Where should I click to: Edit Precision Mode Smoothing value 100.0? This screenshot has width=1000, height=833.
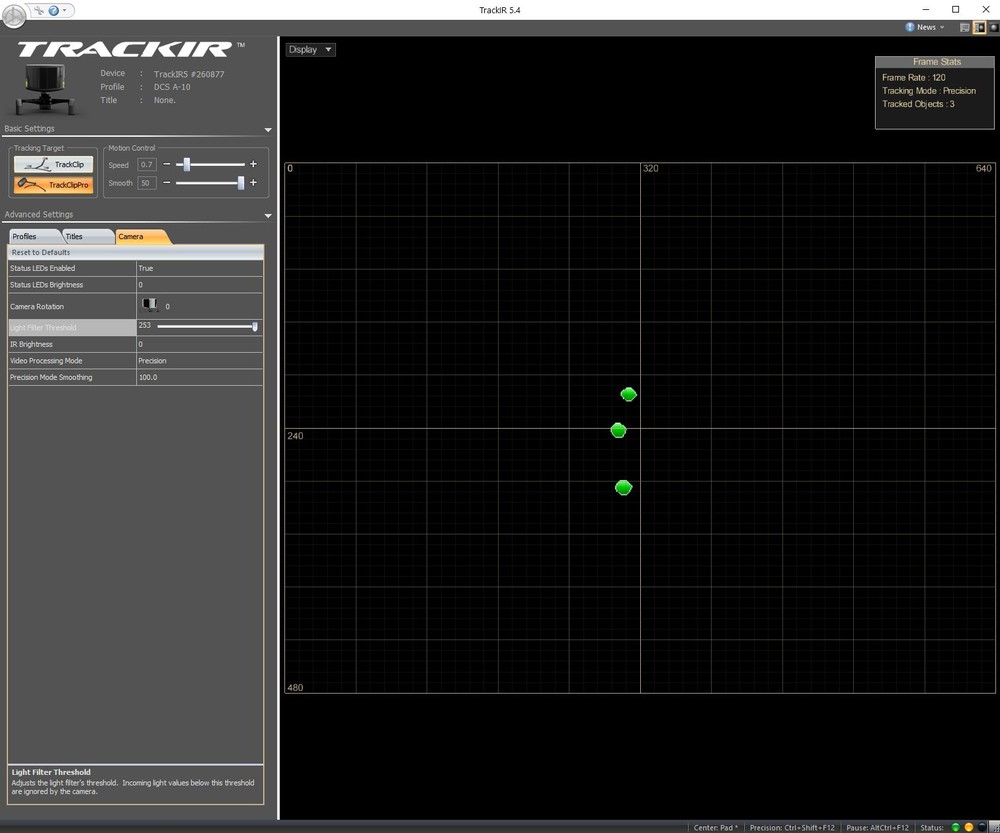200,378
